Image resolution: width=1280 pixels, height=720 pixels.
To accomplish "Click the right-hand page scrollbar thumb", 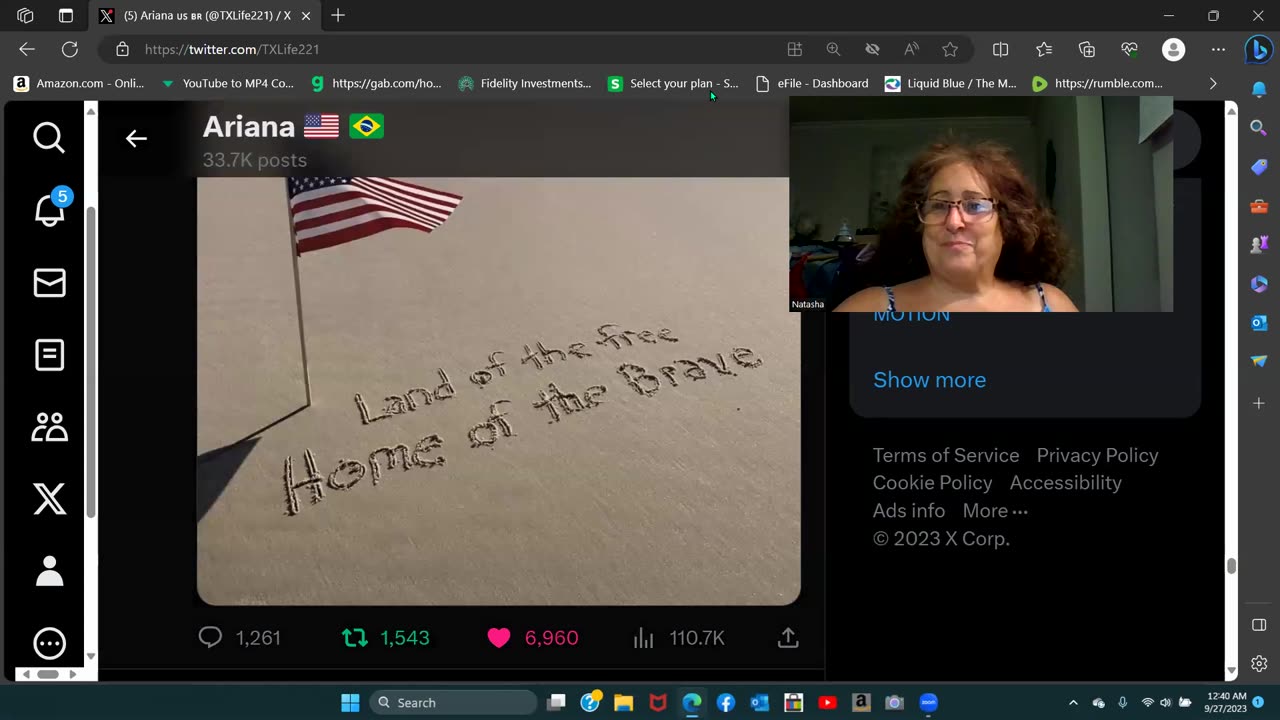I will click(x=1231, y=566).
